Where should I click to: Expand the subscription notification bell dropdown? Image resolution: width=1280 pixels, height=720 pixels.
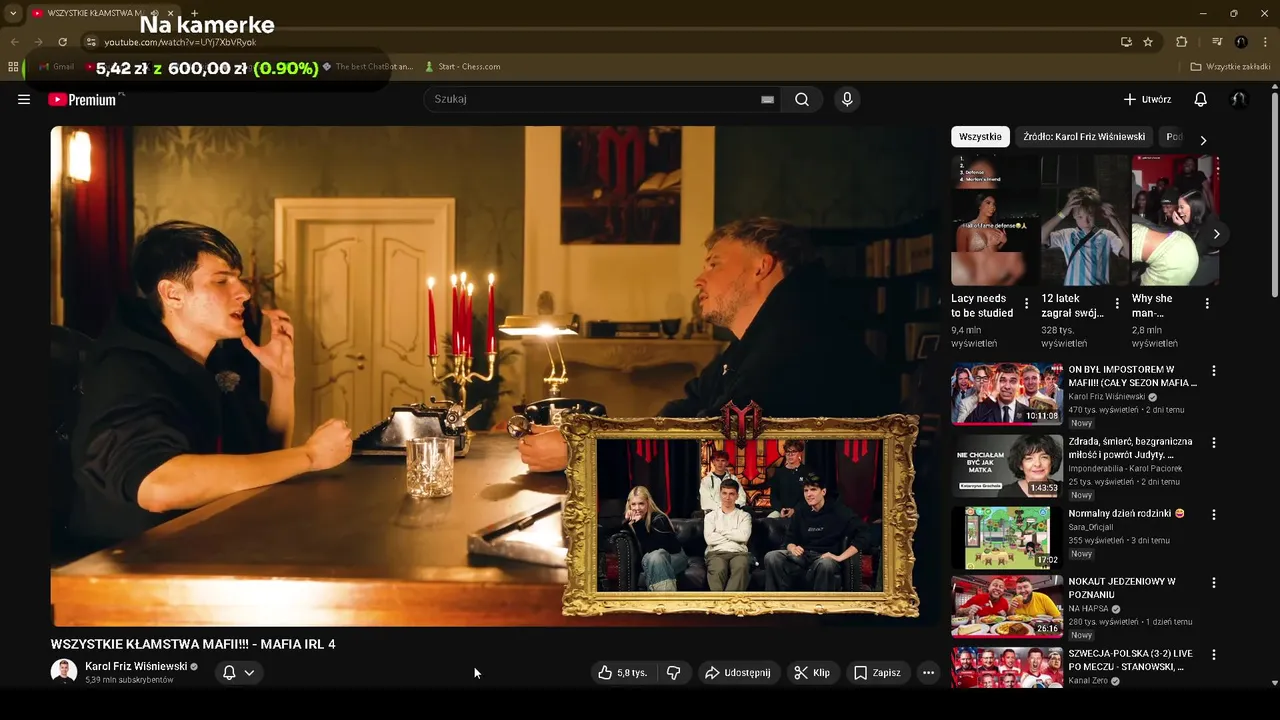click(239, 673)
